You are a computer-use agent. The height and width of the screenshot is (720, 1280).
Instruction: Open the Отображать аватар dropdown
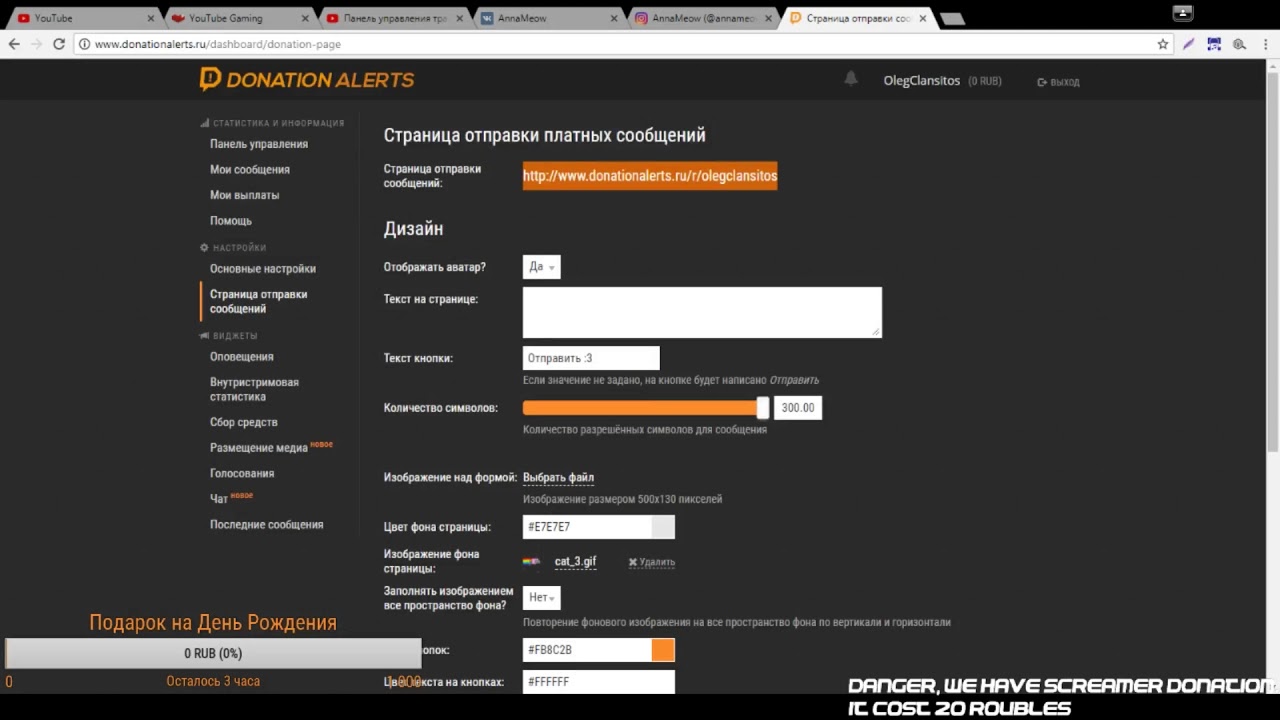[x=541, y=267]
